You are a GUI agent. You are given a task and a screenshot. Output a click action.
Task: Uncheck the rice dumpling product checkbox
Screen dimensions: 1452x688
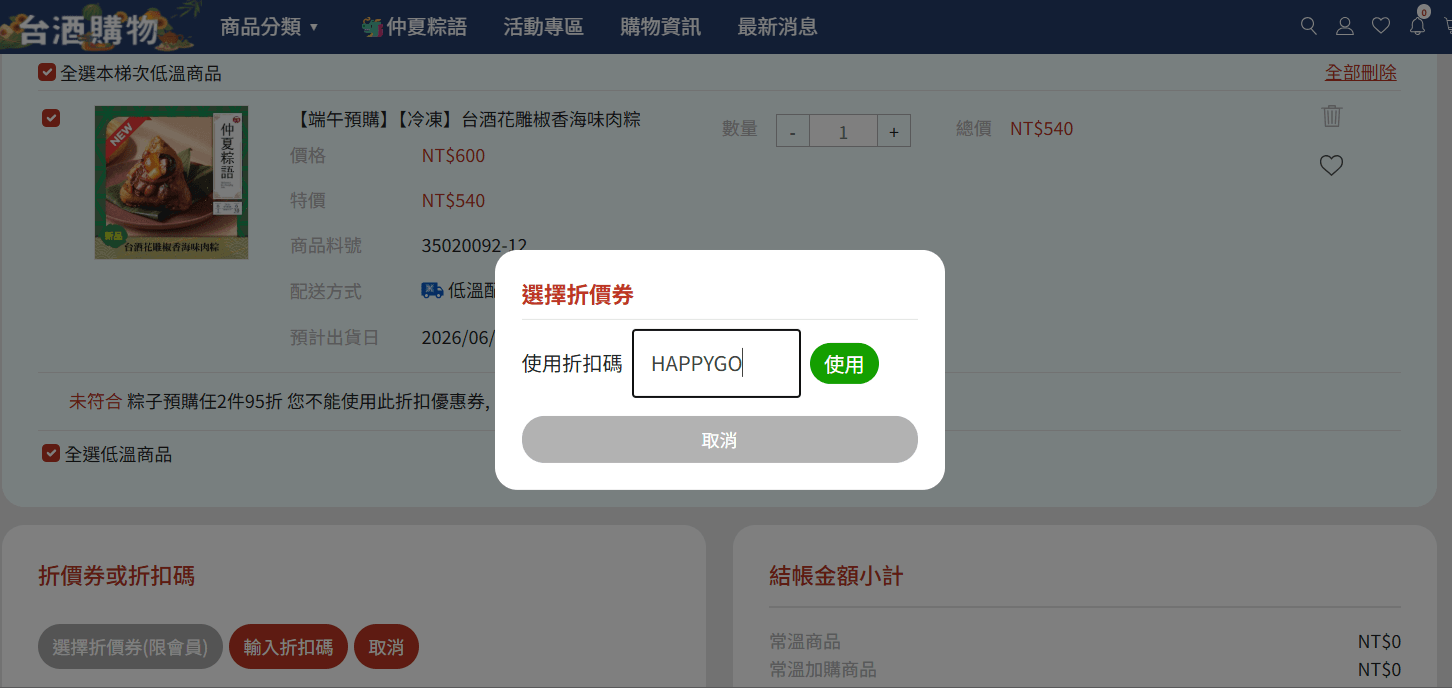(x=51, y=118)
